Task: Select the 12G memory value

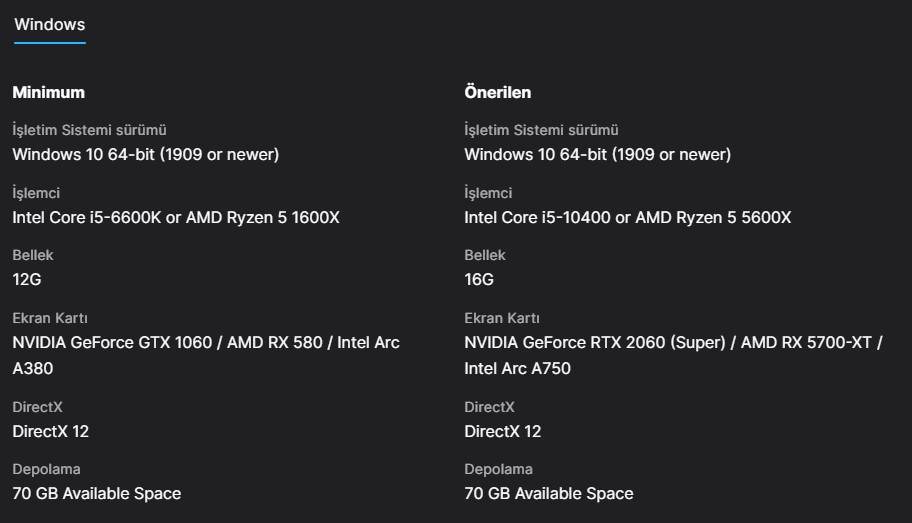Action: click(x=27, y=279)
